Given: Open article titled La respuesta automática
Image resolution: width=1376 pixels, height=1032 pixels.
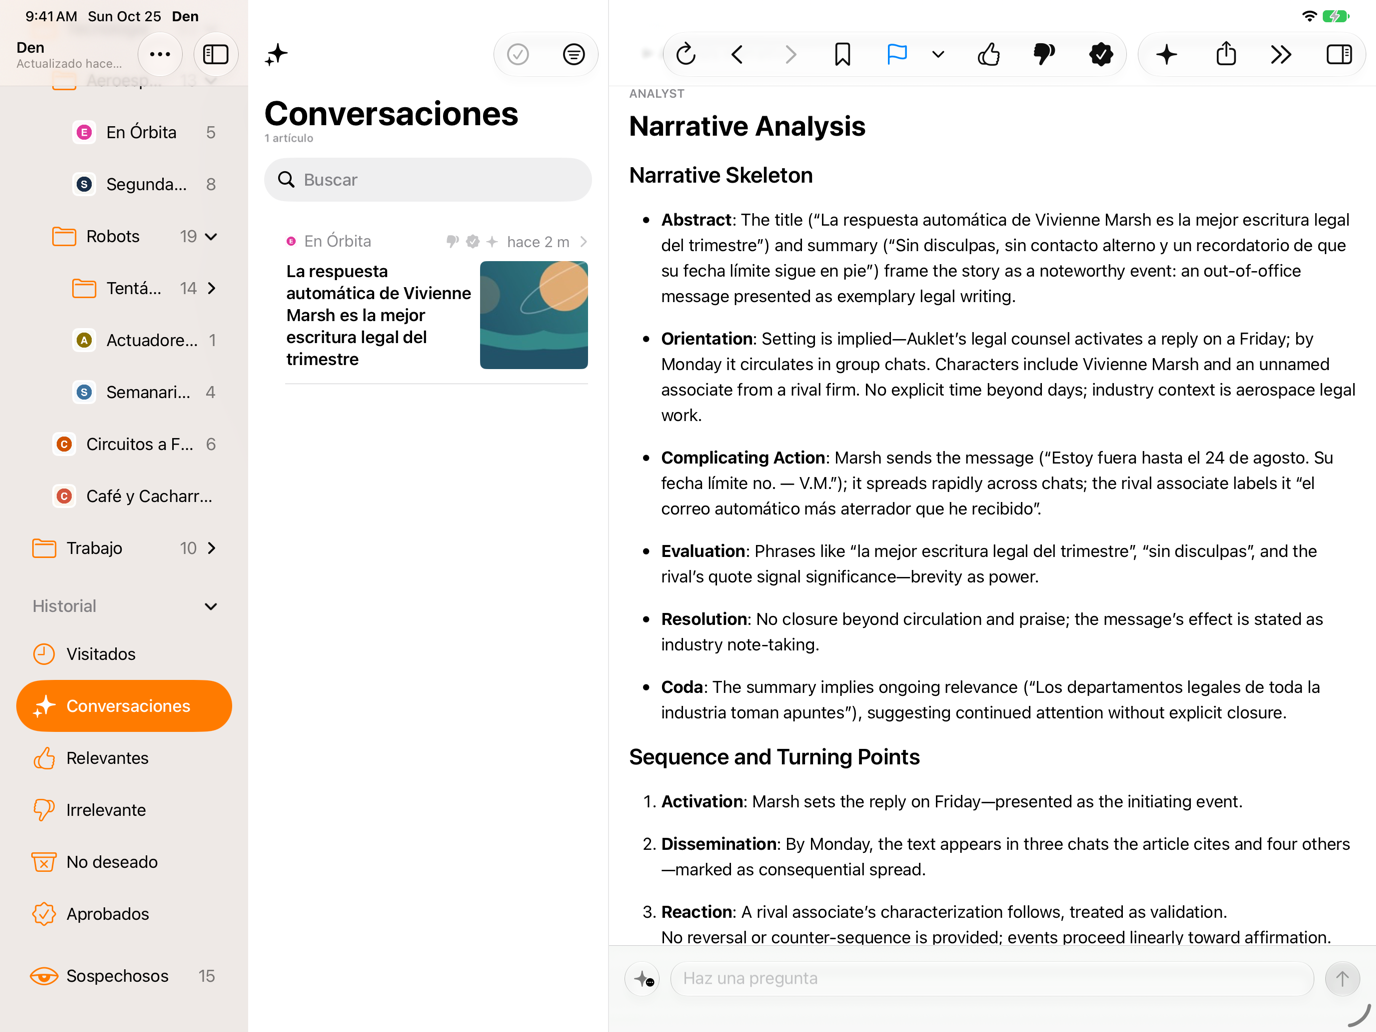Looking at the screenshot, I should [378, 315].
